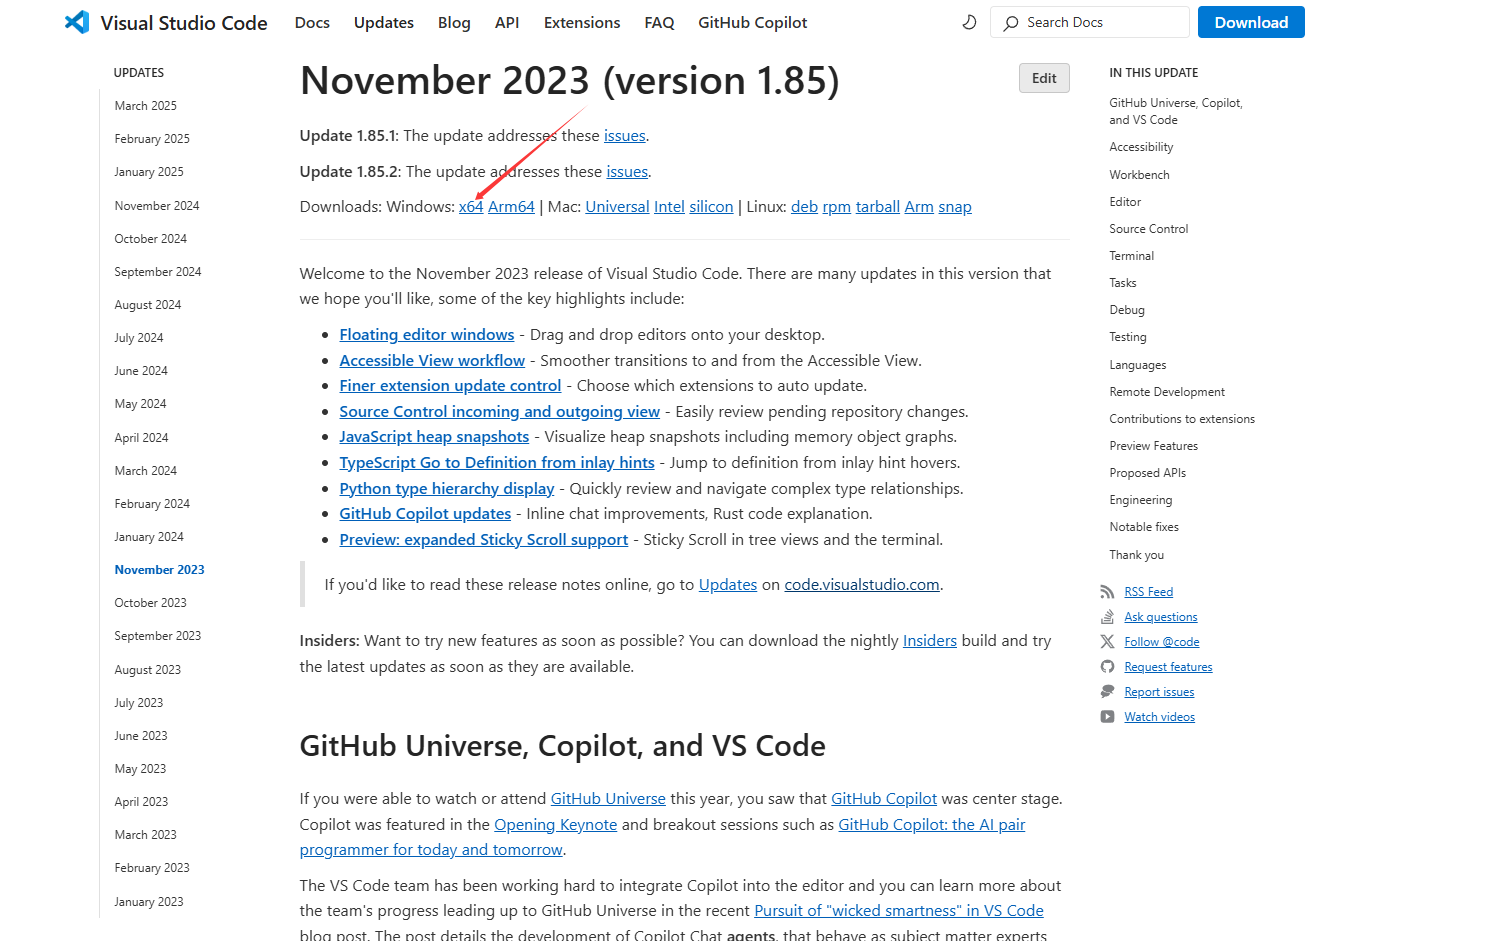Viewport: 1489px width, 941px height.
Task: Jump to Workbench section in page outline
Action: point(1139,175)
